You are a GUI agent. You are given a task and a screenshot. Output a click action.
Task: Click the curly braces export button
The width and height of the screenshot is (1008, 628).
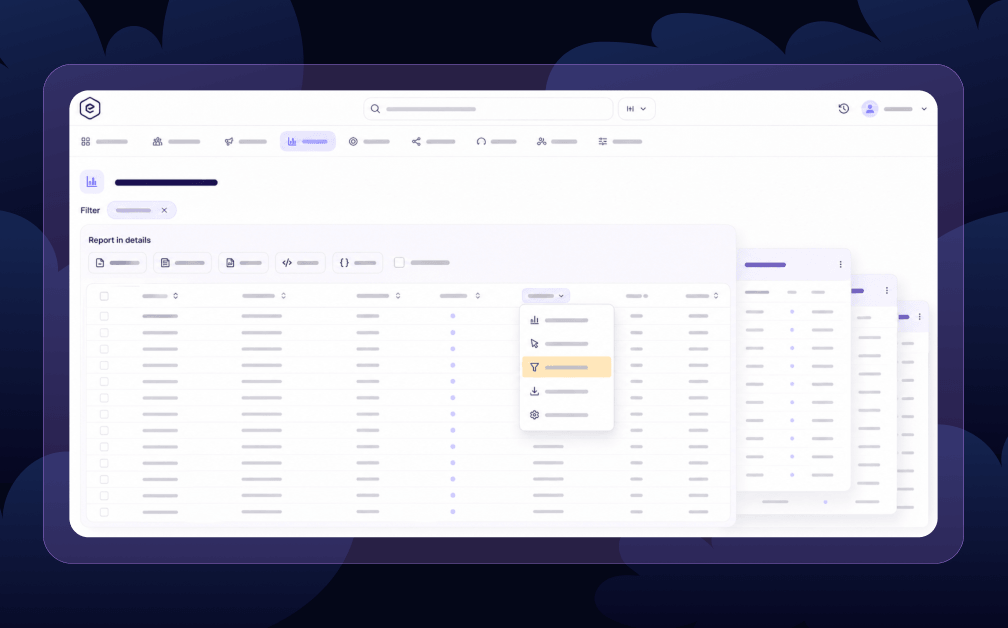point(357,263)
